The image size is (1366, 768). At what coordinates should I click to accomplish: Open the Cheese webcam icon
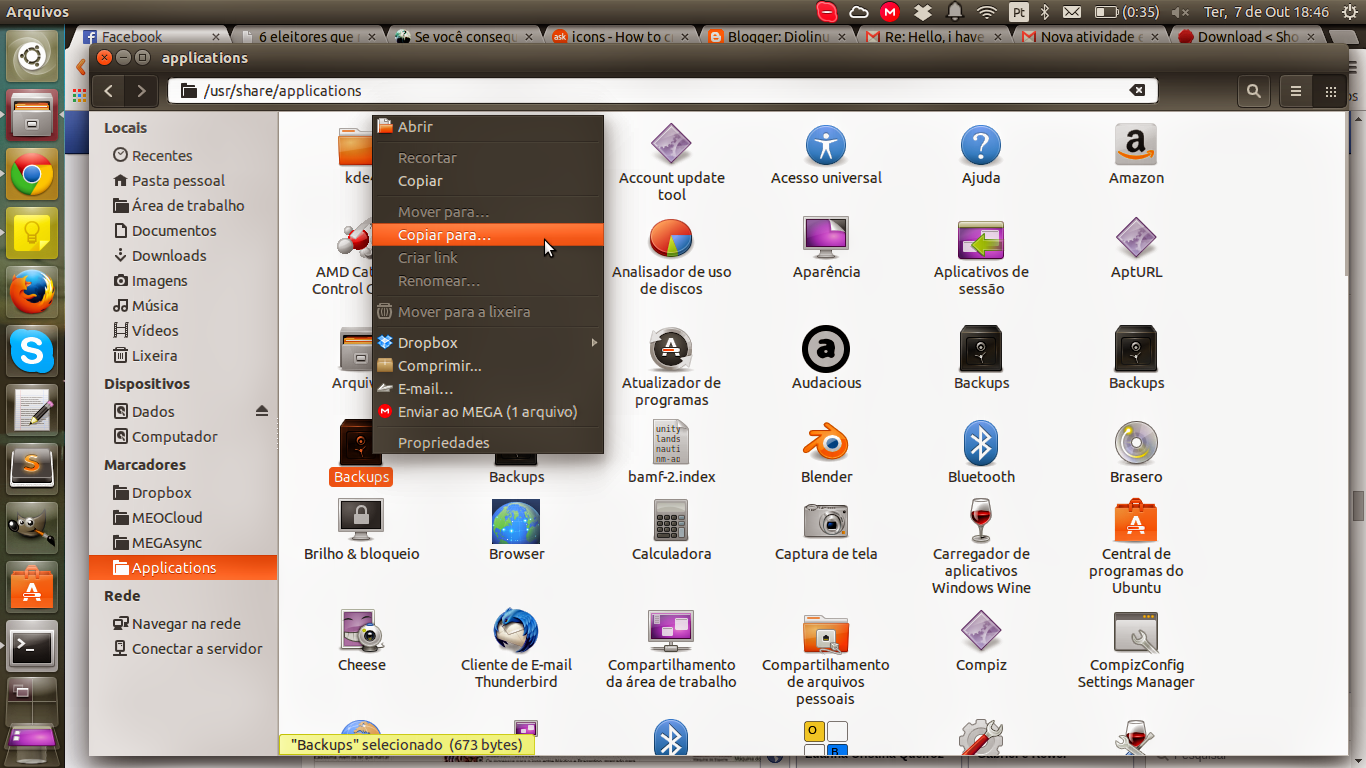coord(361,631)
